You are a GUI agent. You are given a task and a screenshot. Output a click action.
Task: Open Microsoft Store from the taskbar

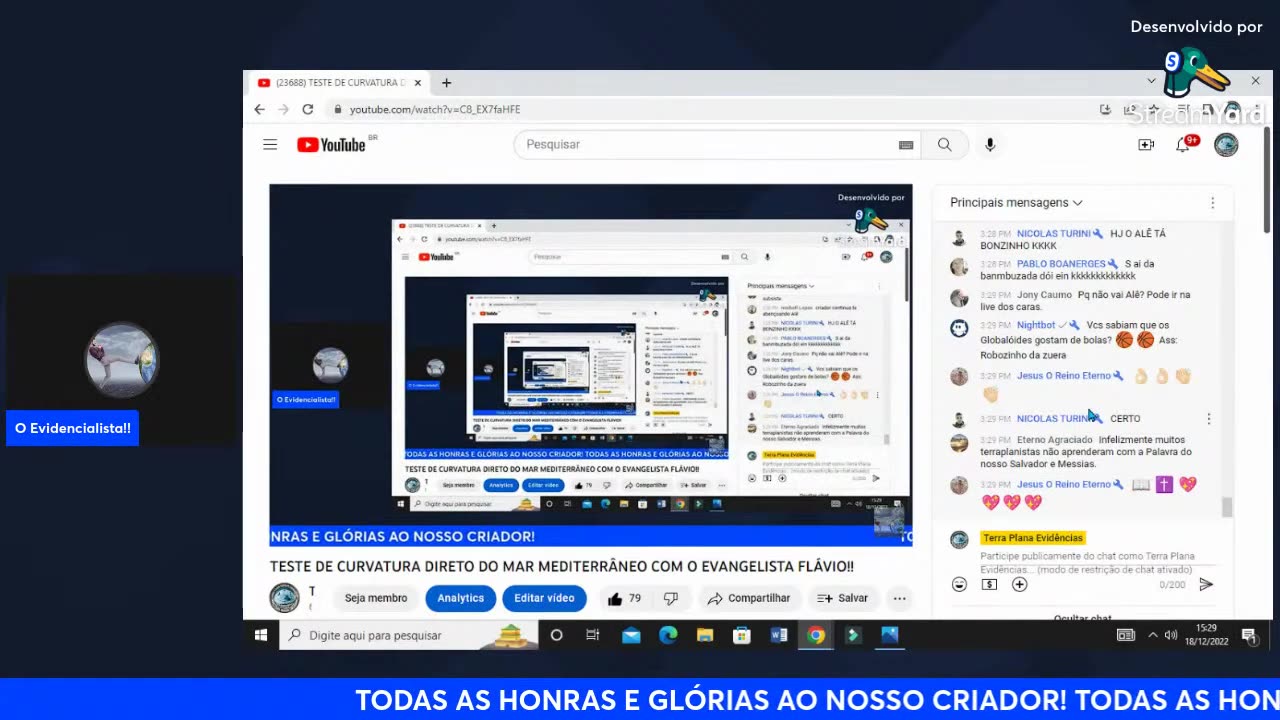coord(742,635)
